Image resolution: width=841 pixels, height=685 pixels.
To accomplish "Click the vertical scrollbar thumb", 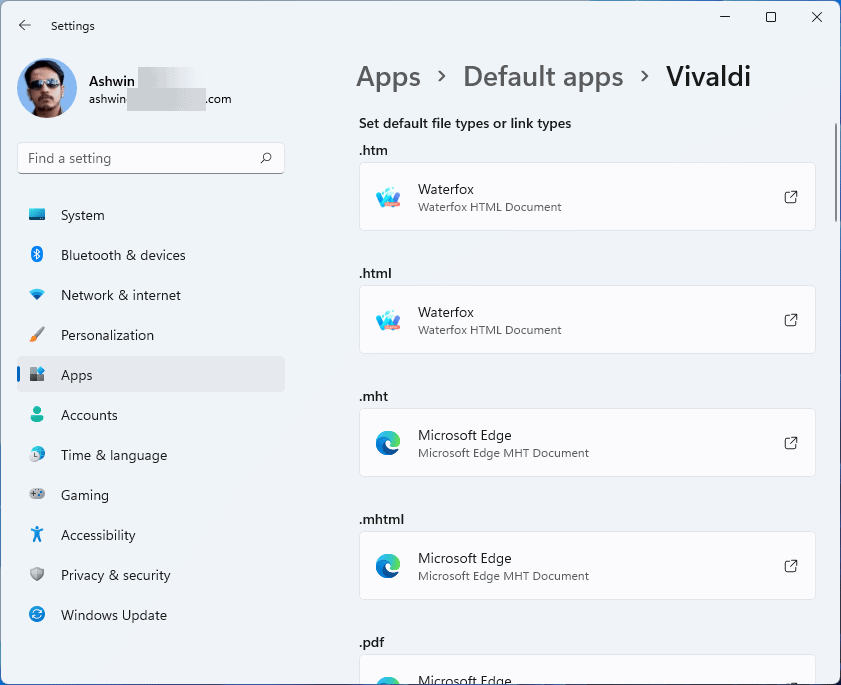I will point(836,172).
